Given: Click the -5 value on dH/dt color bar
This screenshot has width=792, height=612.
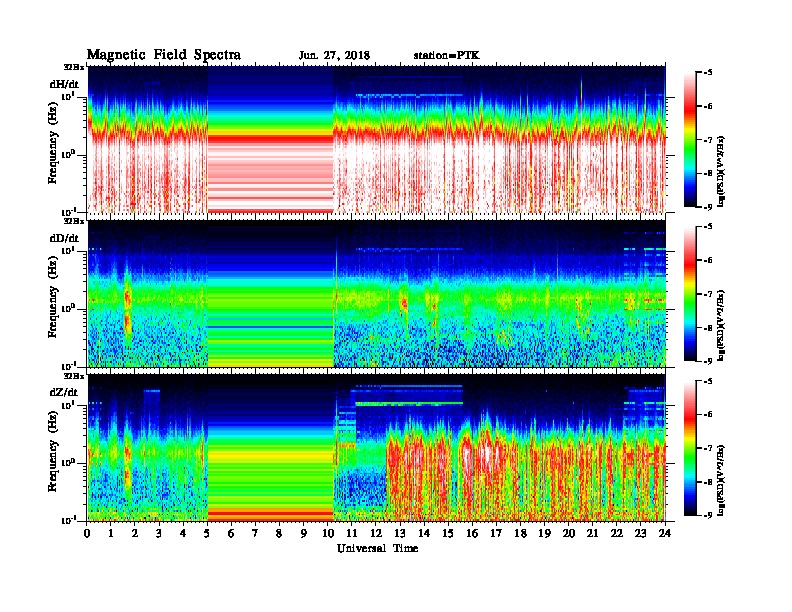Looking at the screenshot, I should 708,73.
